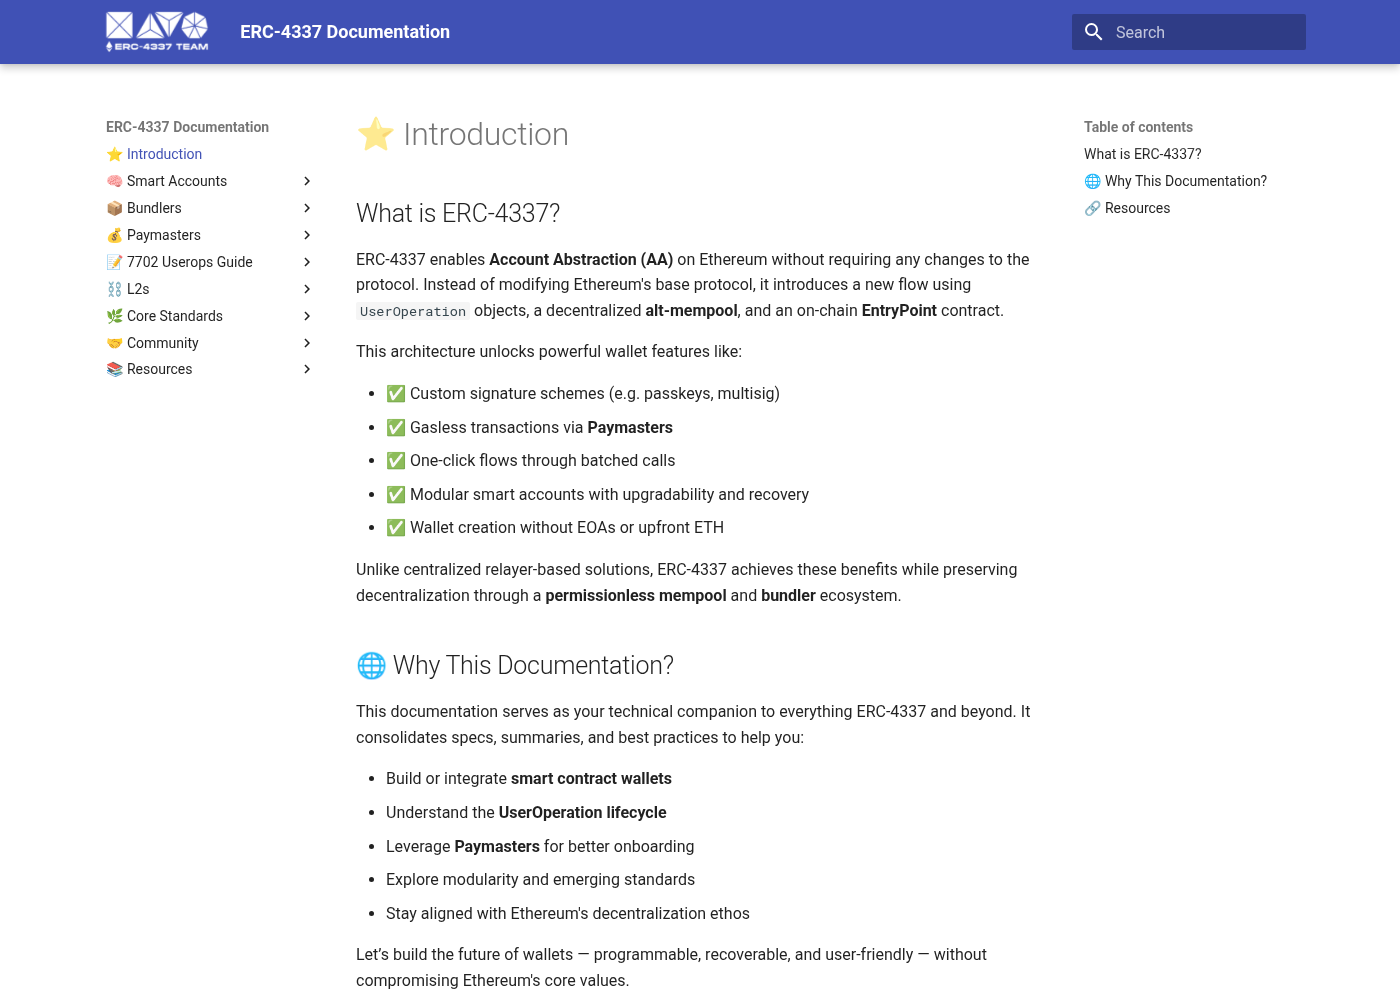Open L2s in the sidebar
The image size is (1400, 1000).
pos(128,289)
